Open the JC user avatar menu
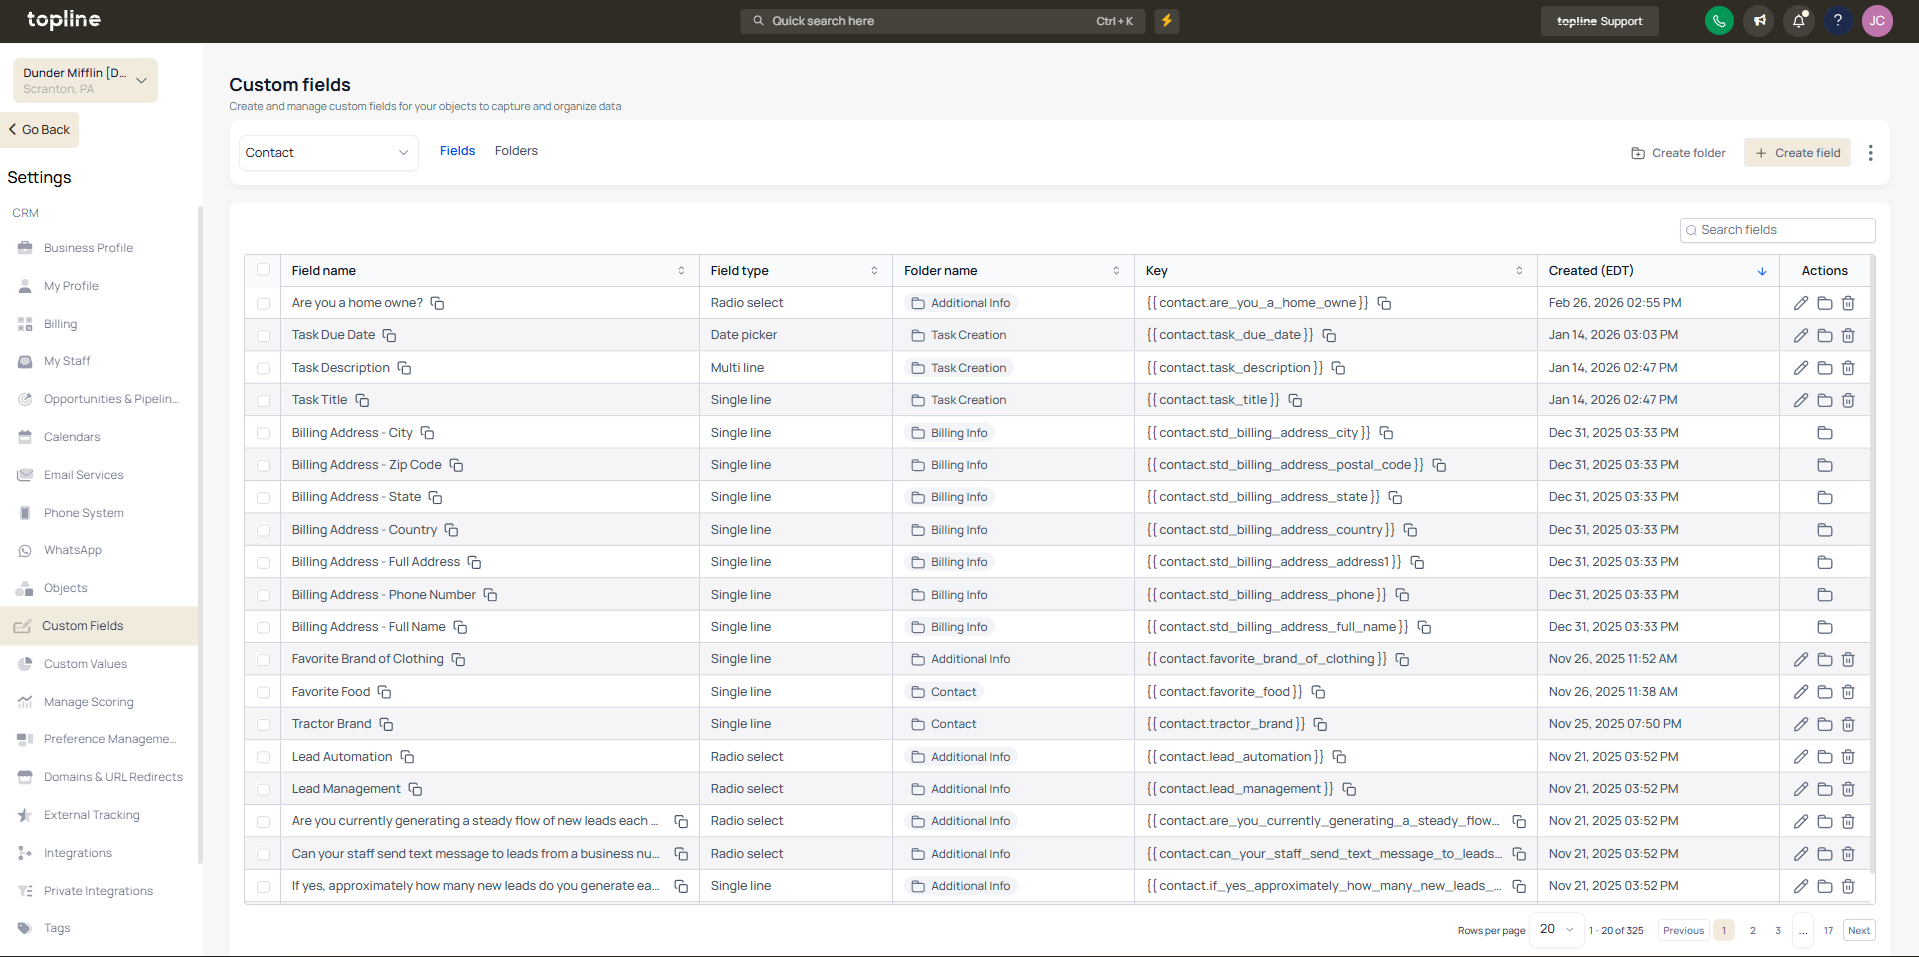The image size is (1919, 957). (1878, 21)
